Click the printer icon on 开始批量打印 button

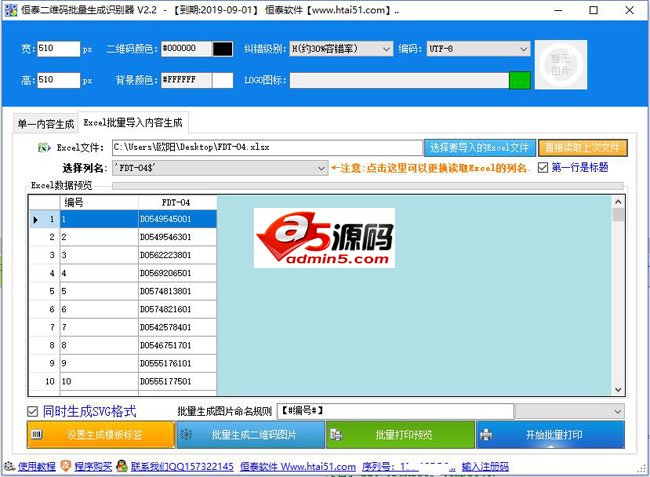[x=486, y=435]
